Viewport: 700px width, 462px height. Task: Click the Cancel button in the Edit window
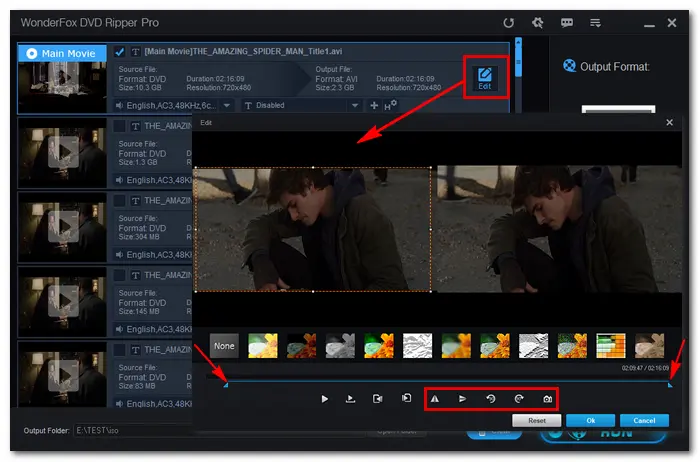(644, 420)
